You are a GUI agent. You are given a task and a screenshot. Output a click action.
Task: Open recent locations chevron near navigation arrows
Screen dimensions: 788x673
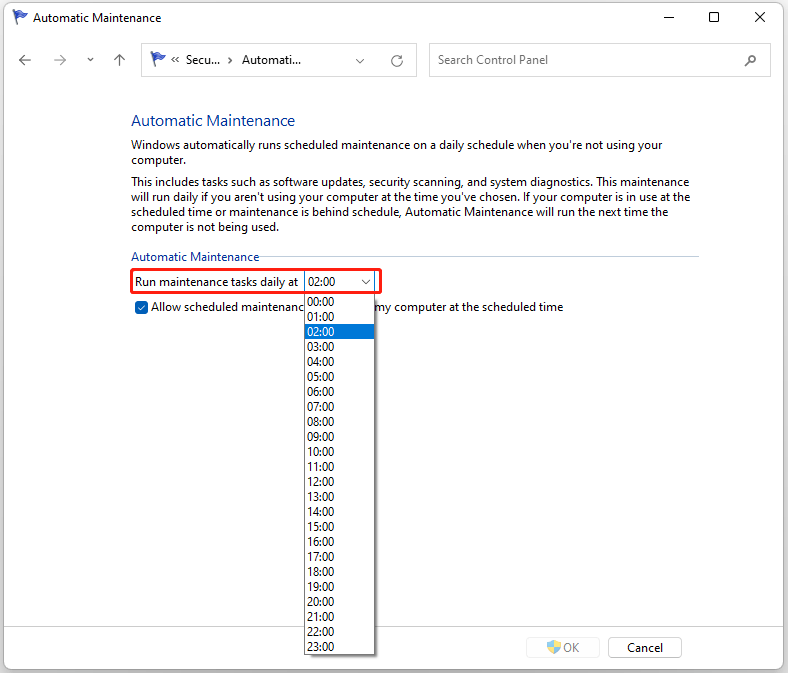[90, 60]
